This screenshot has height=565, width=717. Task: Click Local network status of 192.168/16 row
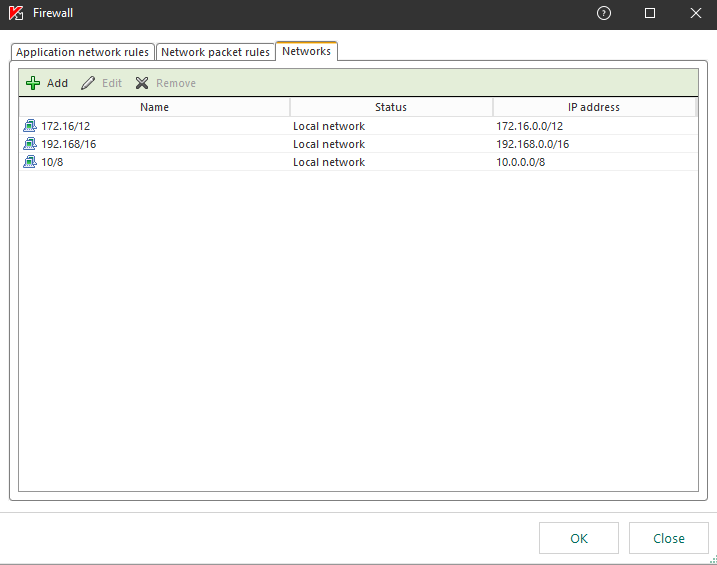point(329,144)
